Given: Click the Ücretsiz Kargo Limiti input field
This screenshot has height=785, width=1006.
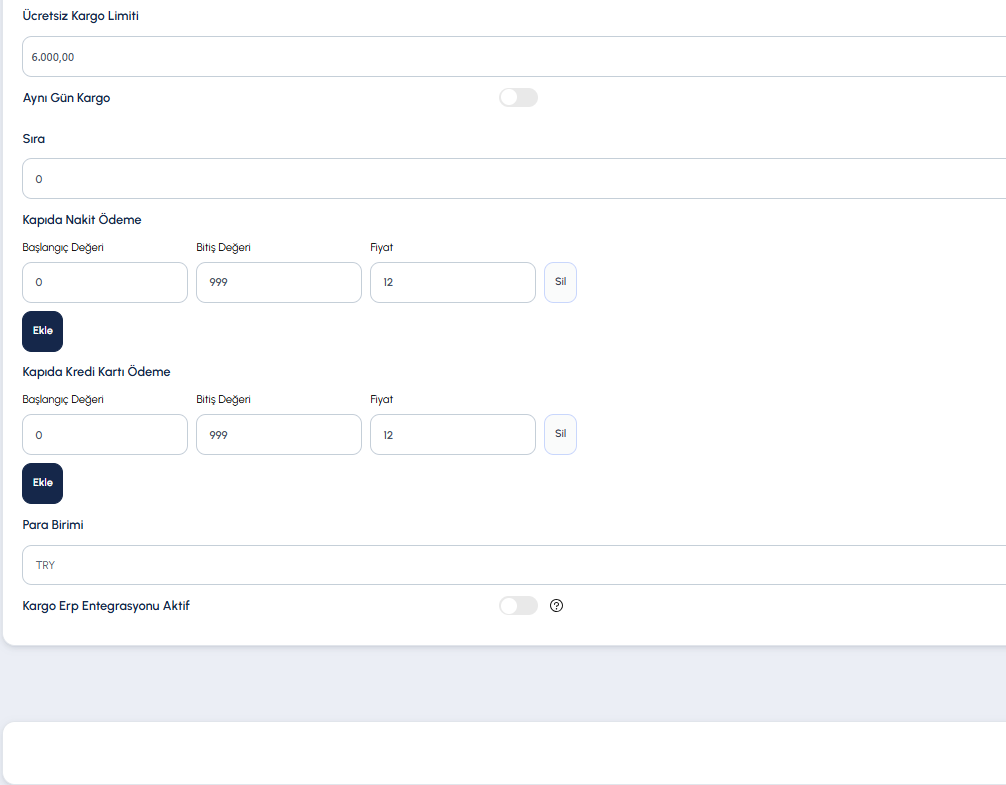Looking at the screenshot, I should click(x=514, y=56).
